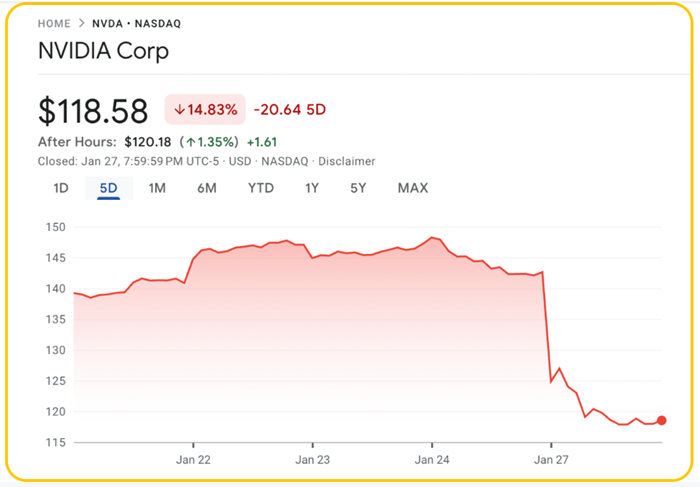700x487 pixels.
Task: Go to HOME breadcrumb link
Action: (x=54, y=24)
